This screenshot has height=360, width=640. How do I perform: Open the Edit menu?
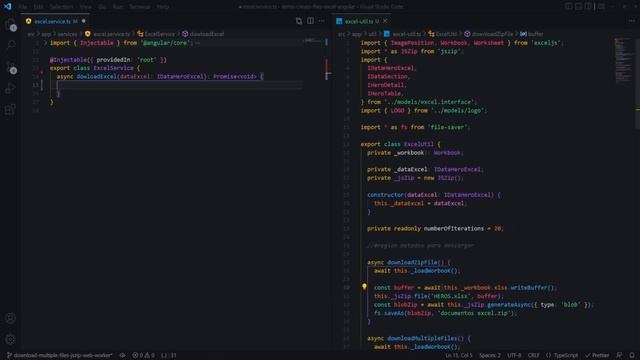38,7
